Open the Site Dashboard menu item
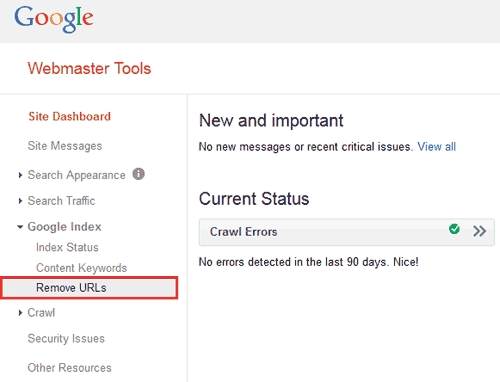500x382 pixels. click(x=69, y=116)
